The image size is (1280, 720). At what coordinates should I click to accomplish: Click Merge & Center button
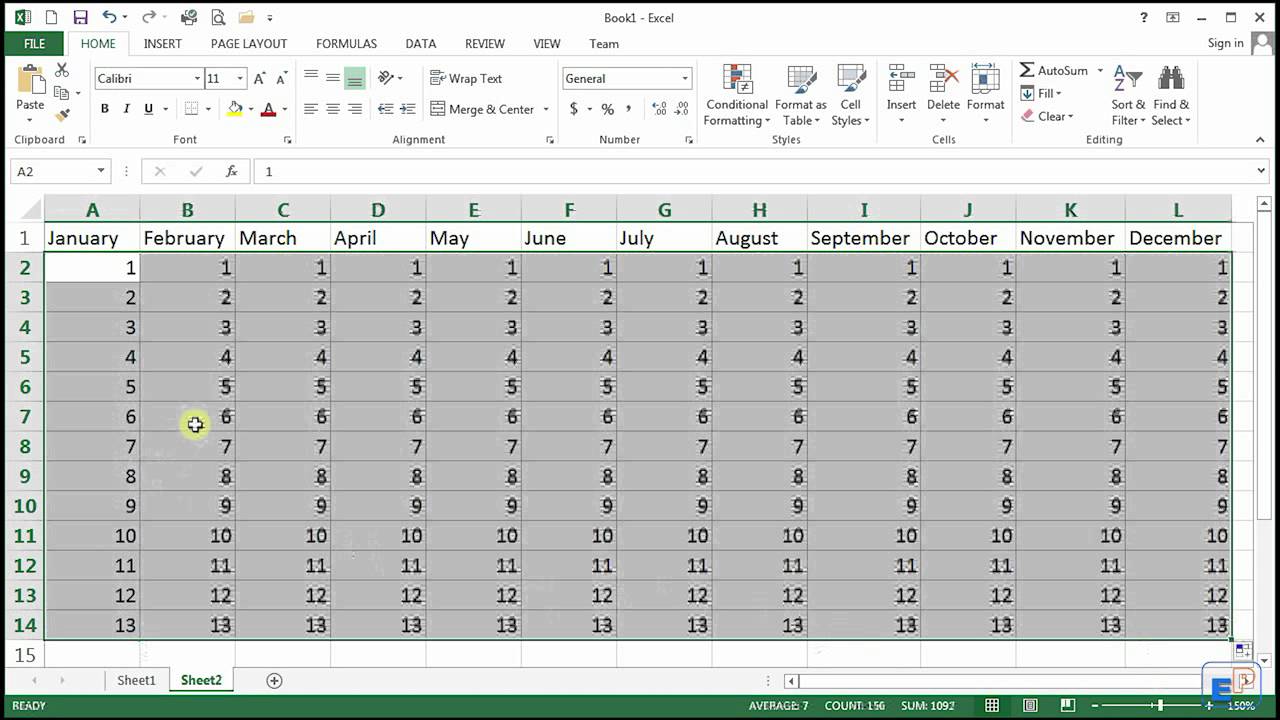pos(483,109)
